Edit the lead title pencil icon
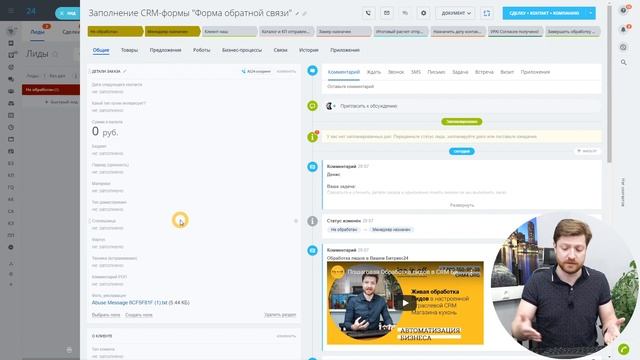This screenshot has width=640, height=360. point(298,14)
